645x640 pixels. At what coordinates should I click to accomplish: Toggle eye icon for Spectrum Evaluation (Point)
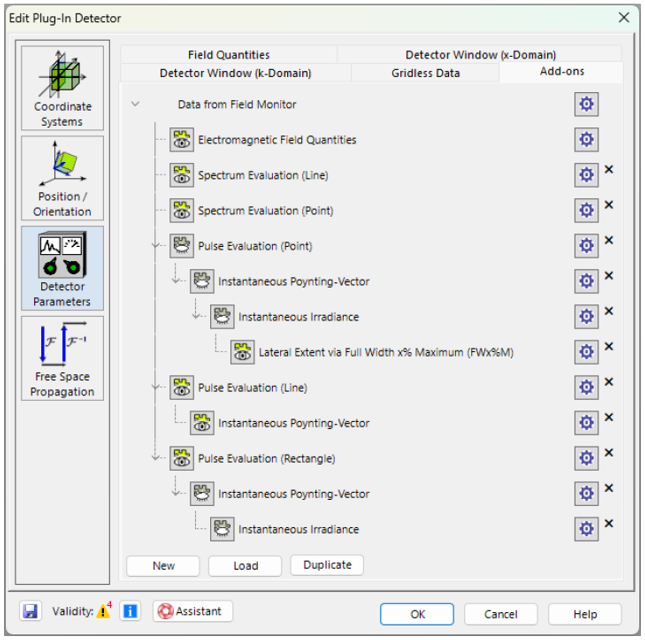coord(181,211)
